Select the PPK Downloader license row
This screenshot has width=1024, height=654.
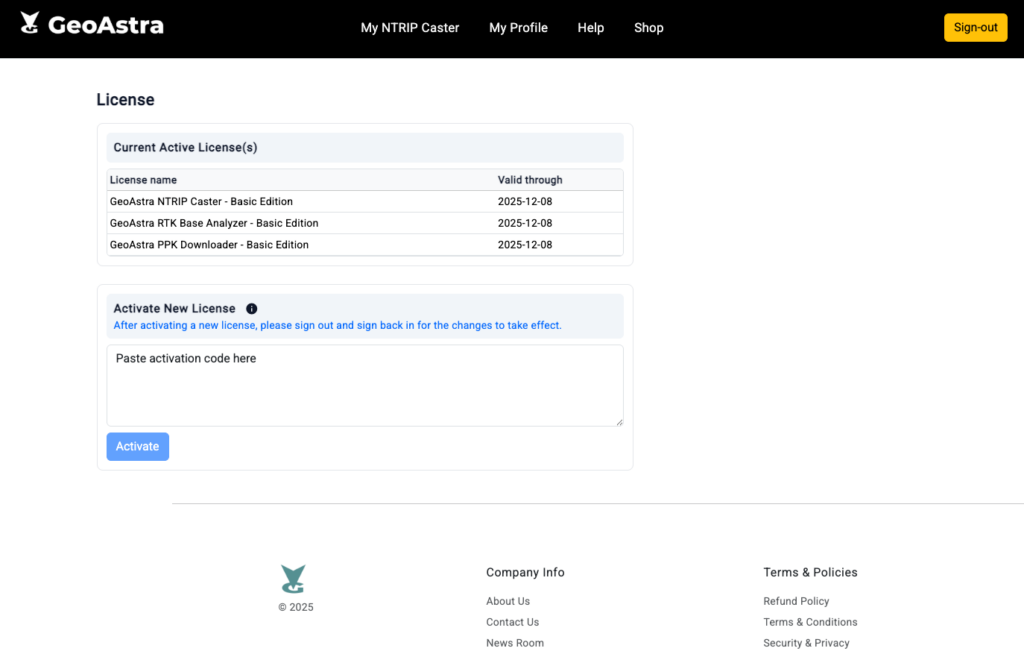pyautogui.click(x=364, y=245)
